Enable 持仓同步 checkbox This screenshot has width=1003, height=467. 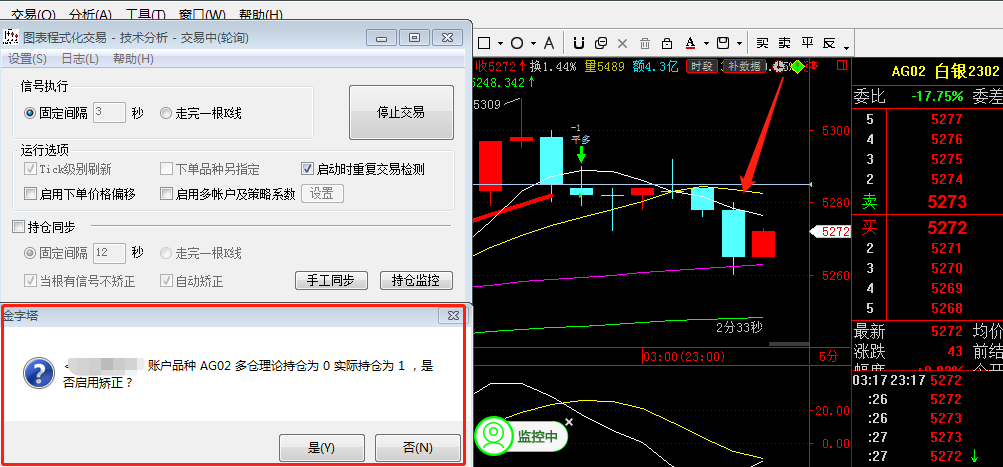18,226
